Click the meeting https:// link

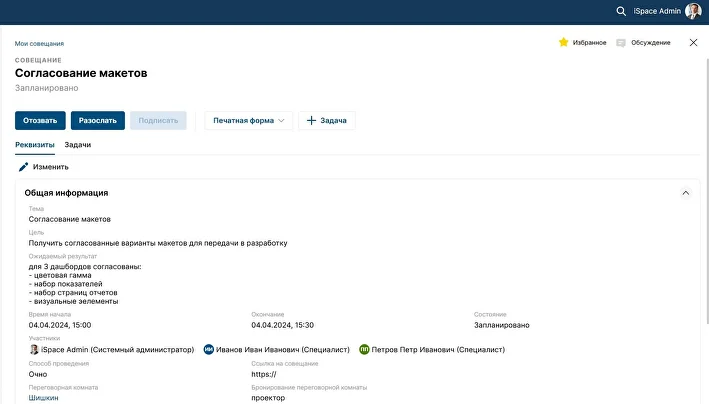coord(263,375)
